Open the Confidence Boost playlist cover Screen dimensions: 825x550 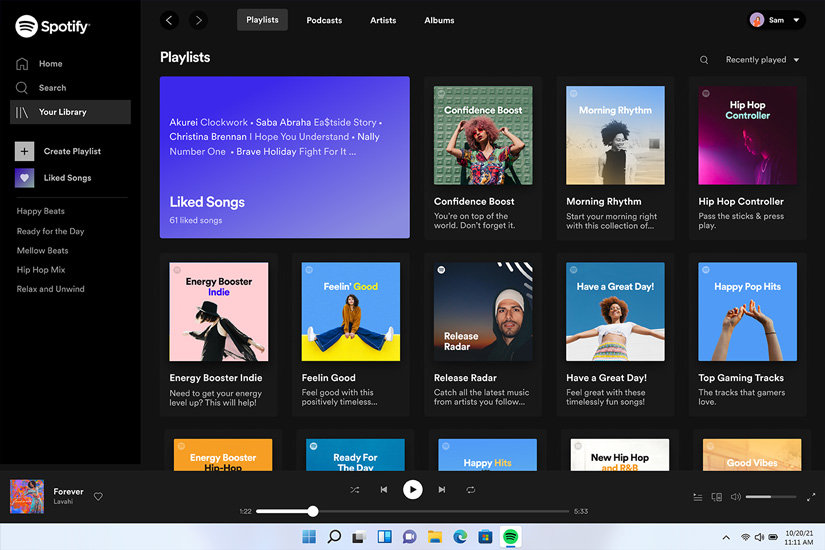[x=483, y=135]
